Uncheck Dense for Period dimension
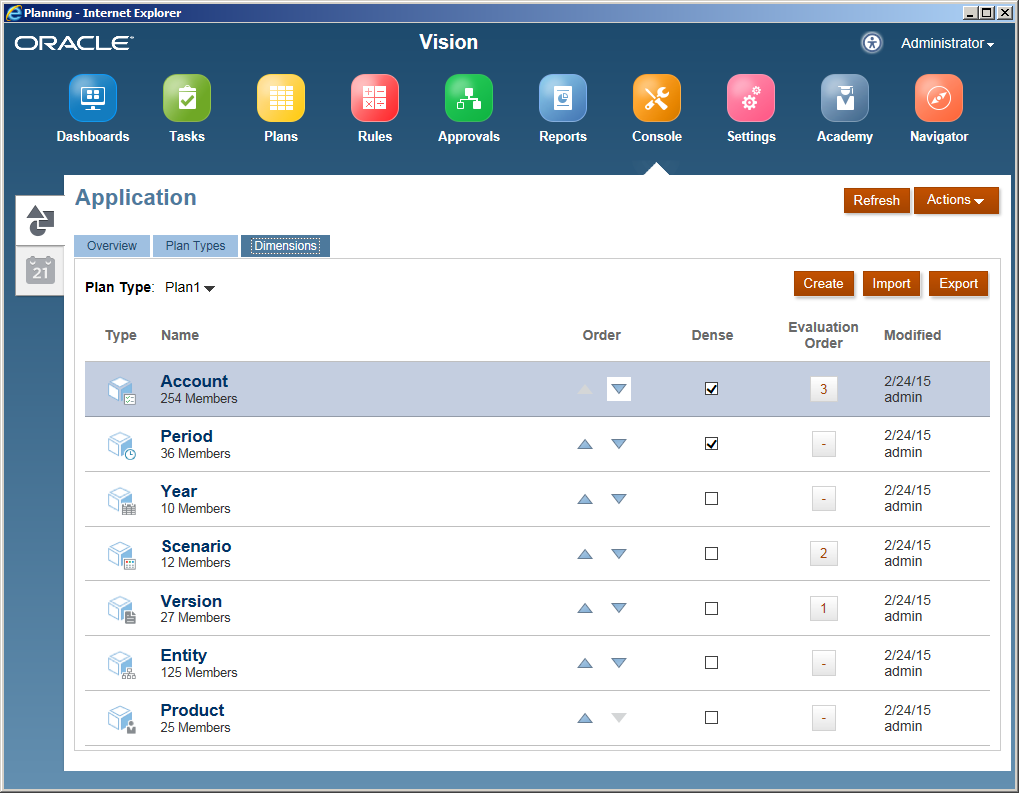This screenshot has height=793, width=1019. tap(712, 444)
